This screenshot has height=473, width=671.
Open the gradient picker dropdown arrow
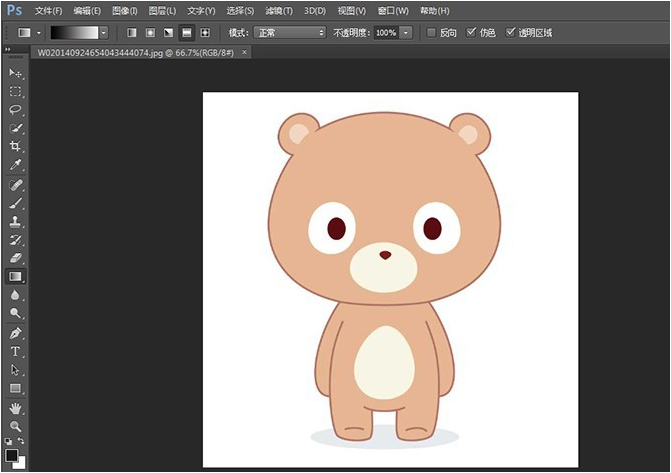pos(103,33)
